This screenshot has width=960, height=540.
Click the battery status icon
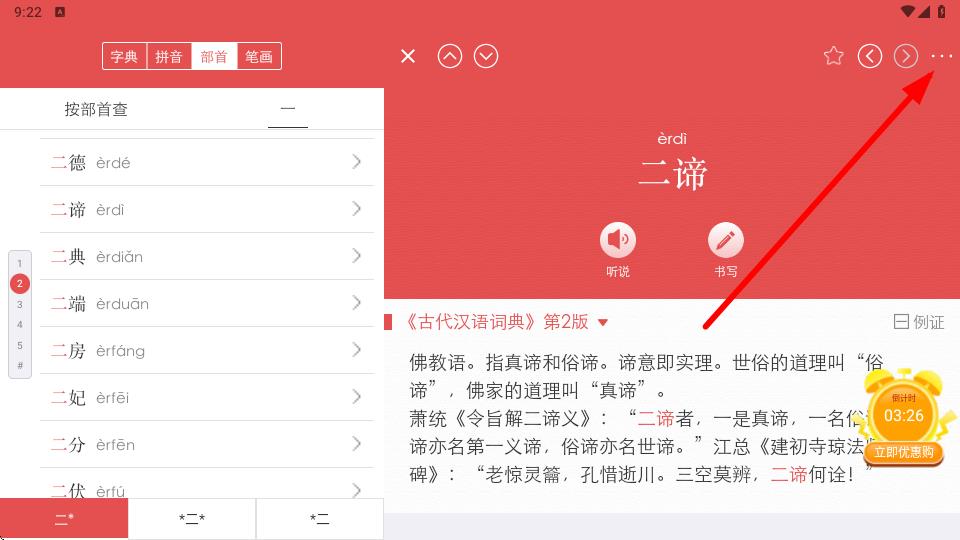(x=941, y=12)
